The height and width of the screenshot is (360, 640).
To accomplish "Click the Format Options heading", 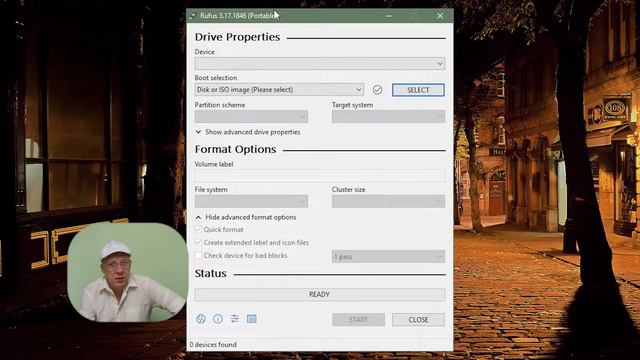I will [x=236, y=149].
